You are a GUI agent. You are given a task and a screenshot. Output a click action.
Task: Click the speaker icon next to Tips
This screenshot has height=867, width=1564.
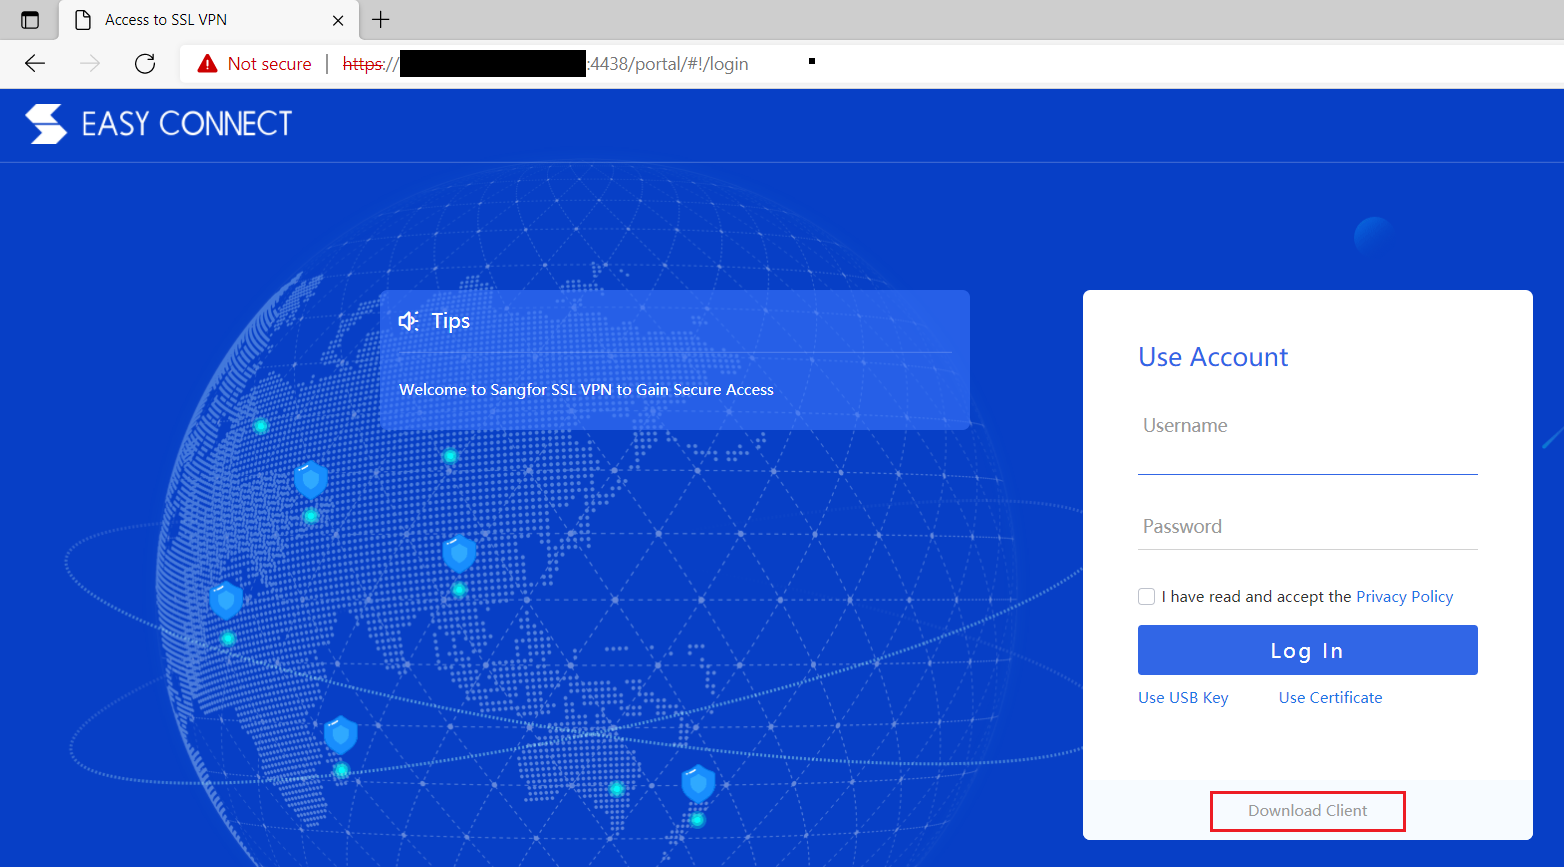(x=407, y=320)
